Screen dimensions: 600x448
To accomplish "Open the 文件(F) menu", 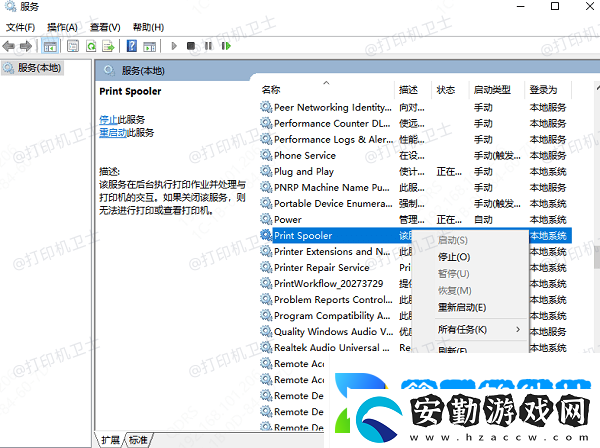I will pyautogui.click(x=21, y=27).
